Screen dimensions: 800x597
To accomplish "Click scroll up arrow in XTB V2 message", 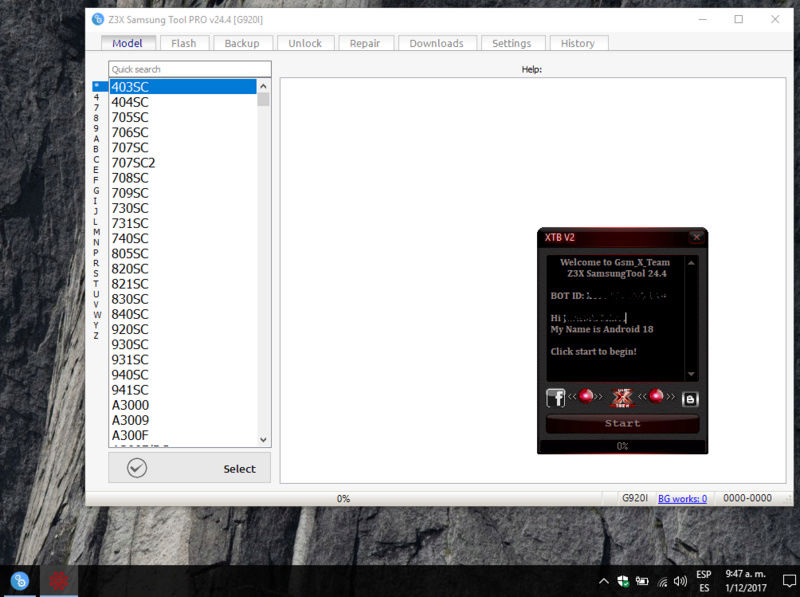I will tap(691, 263).
